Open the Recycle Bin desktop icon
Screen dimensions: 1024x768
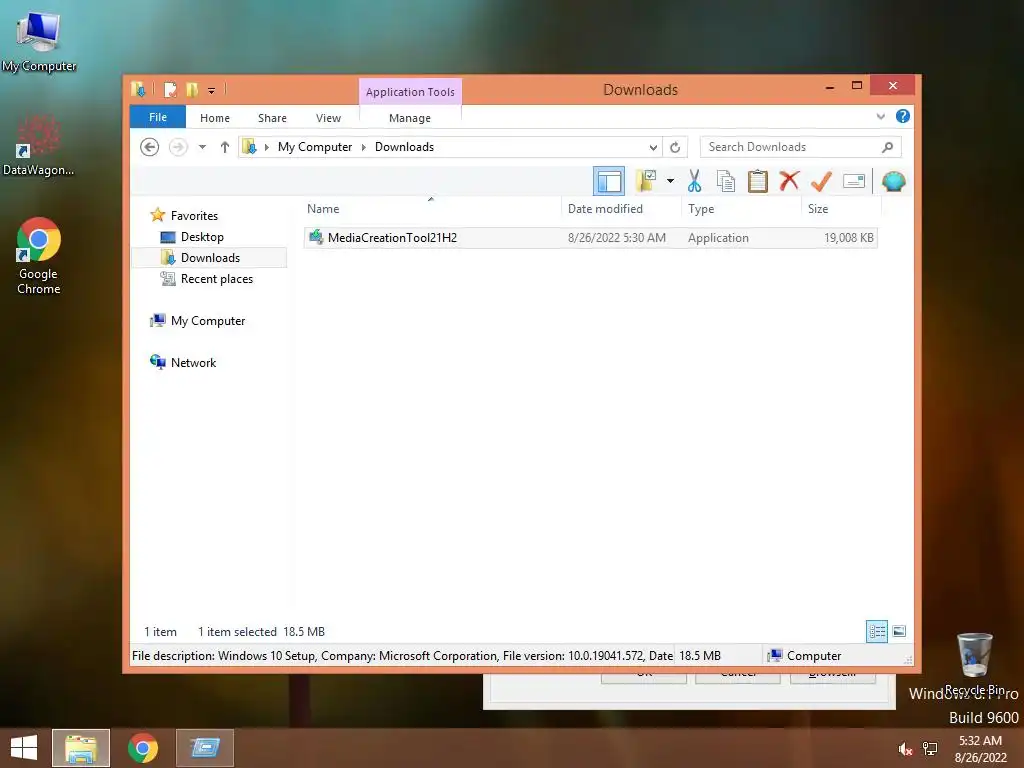tap(974, 664)
